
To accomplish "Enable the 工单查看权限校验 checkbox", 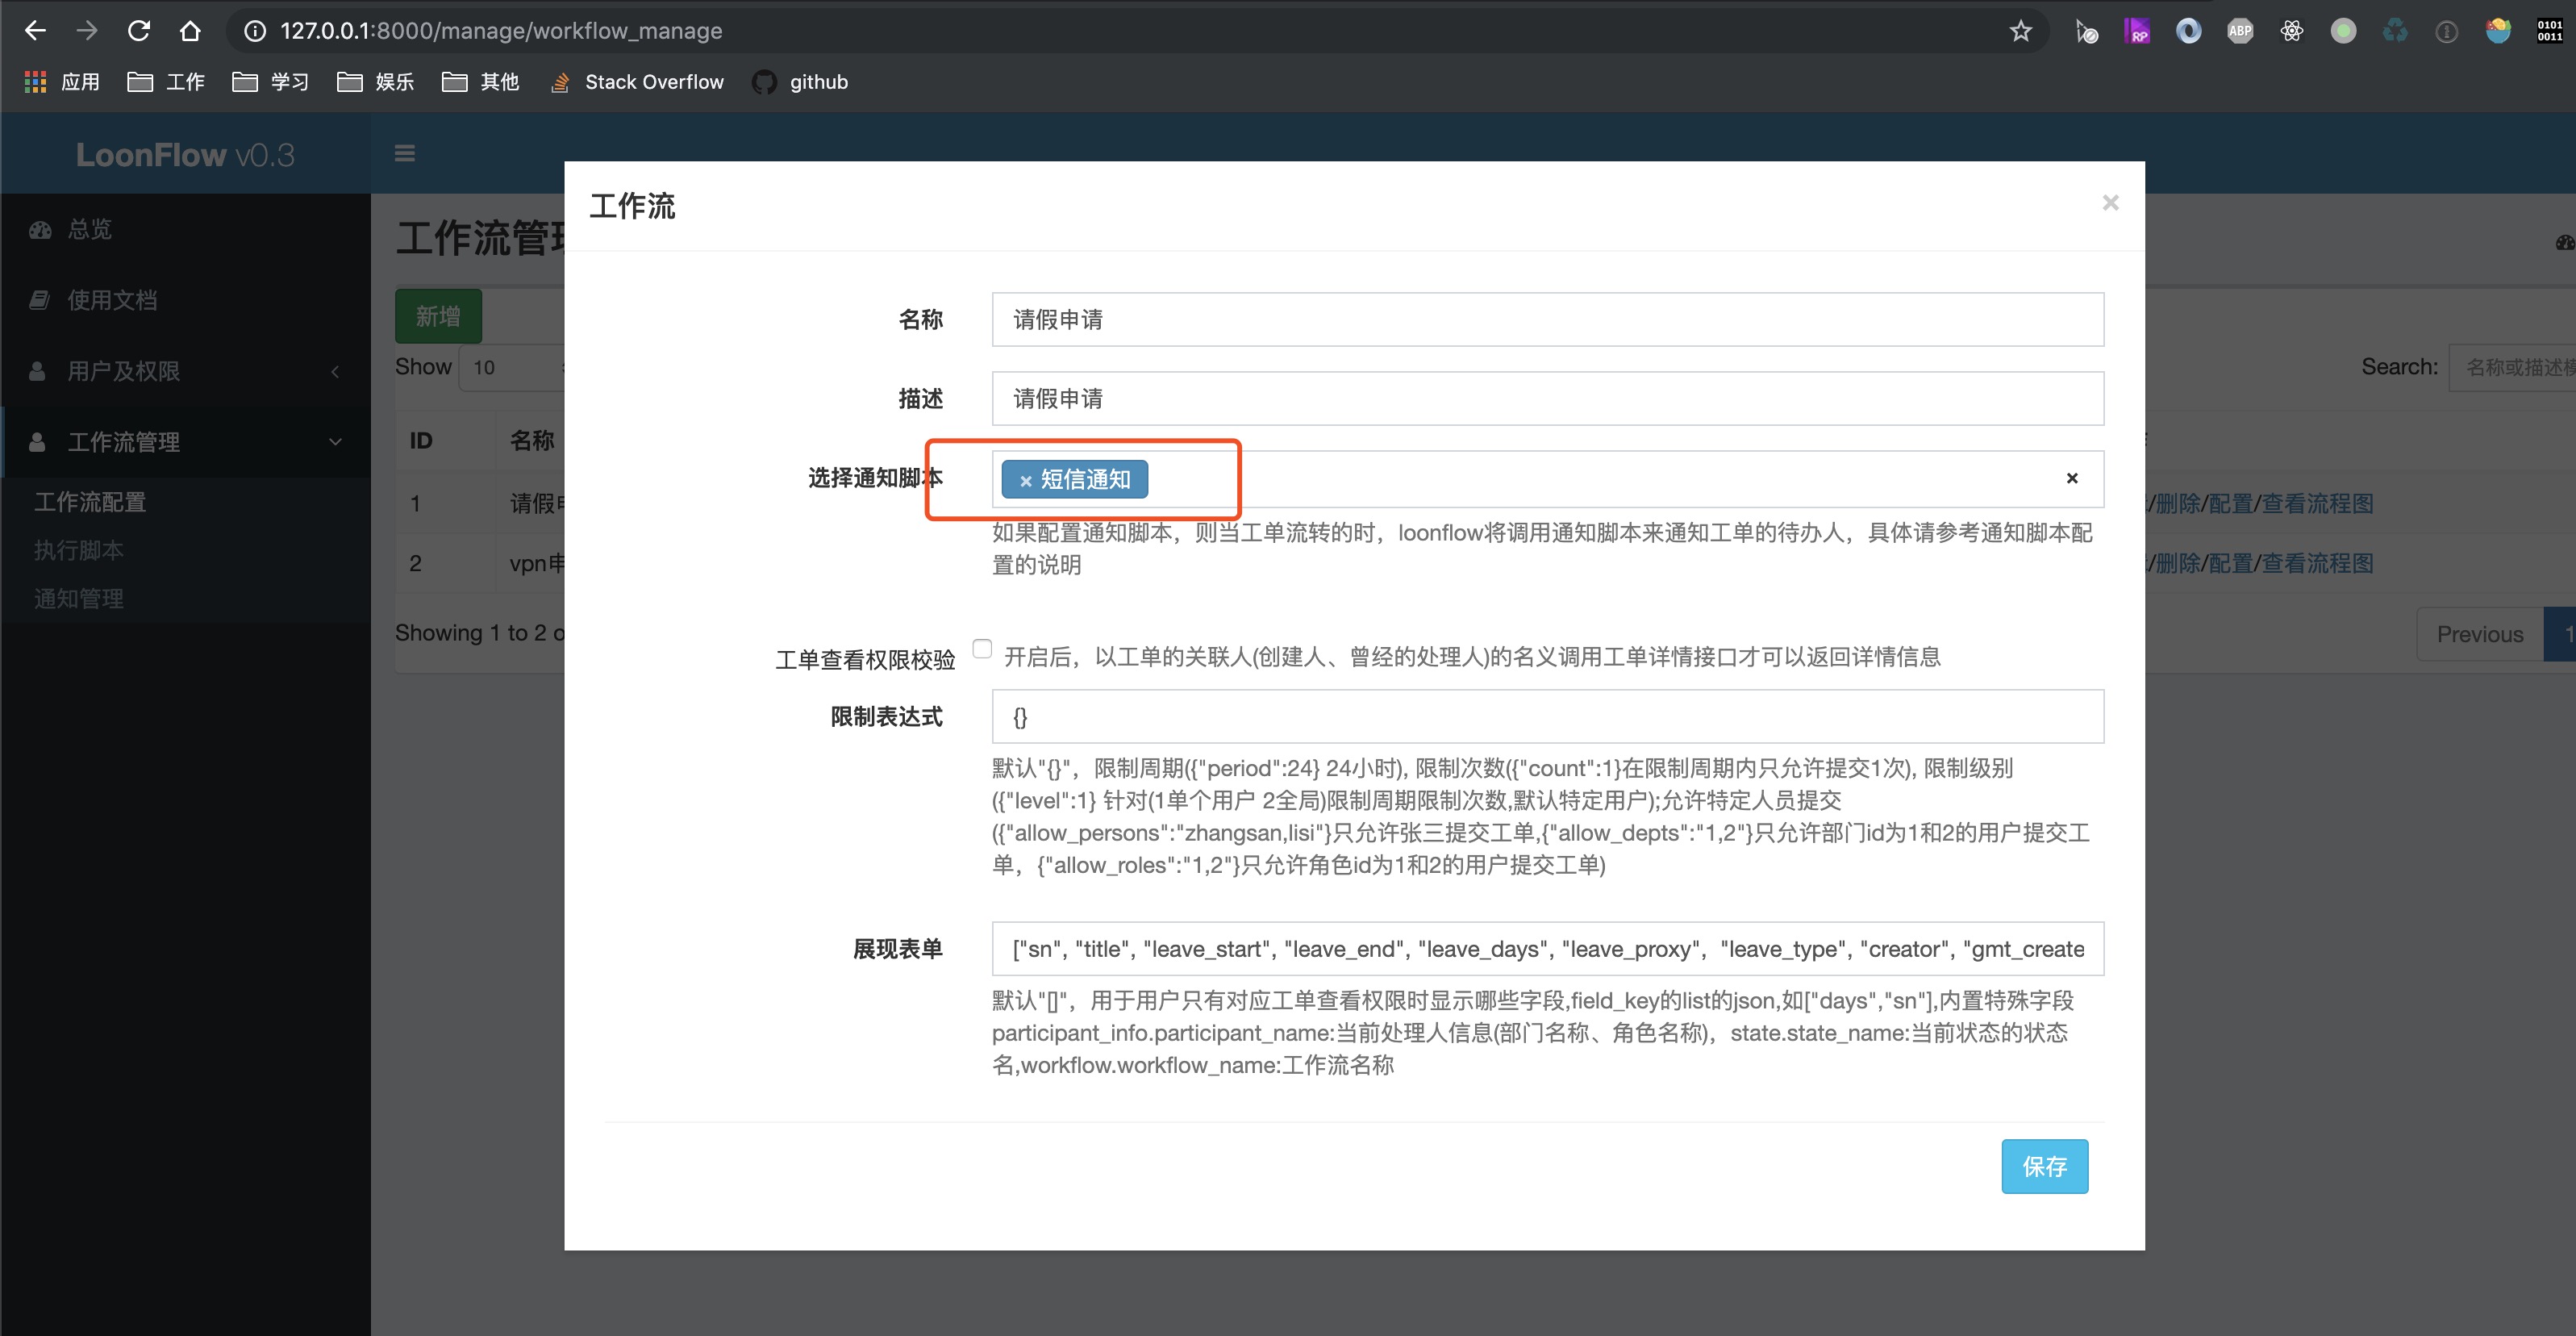I will click(982, 648).
